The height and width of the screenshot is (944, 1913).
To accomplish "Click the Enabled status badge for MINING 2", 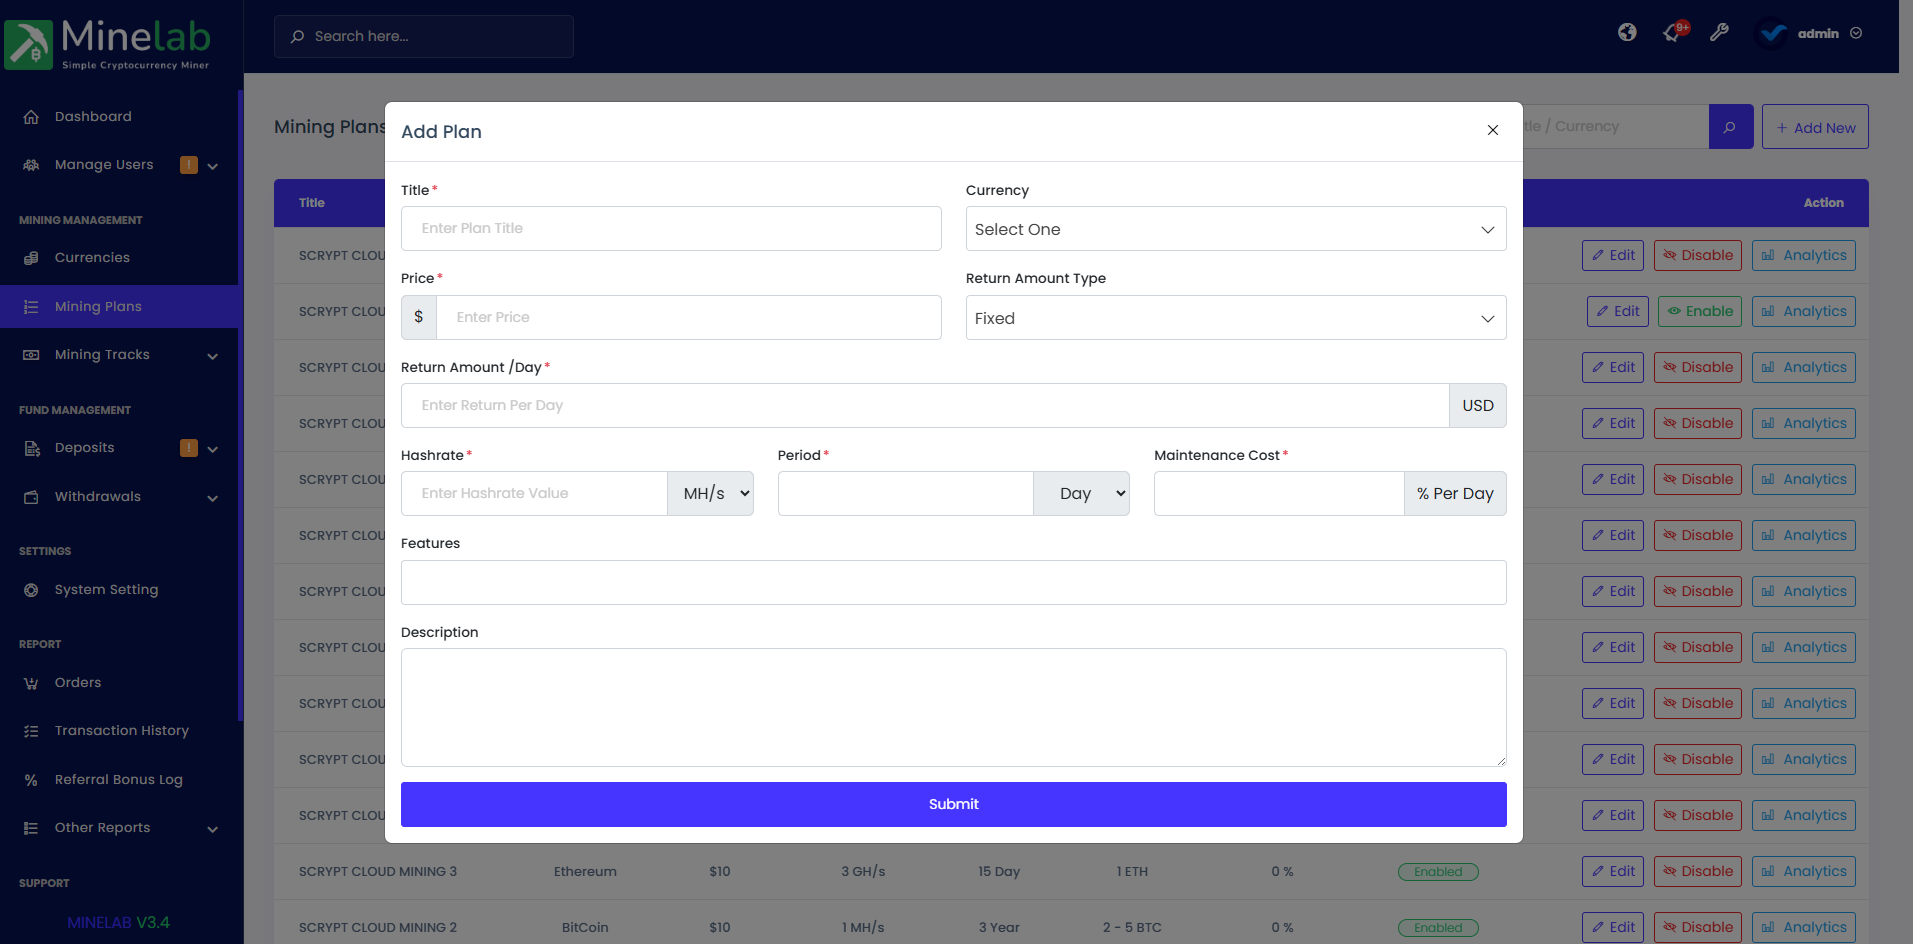I will coord(1438,927).
